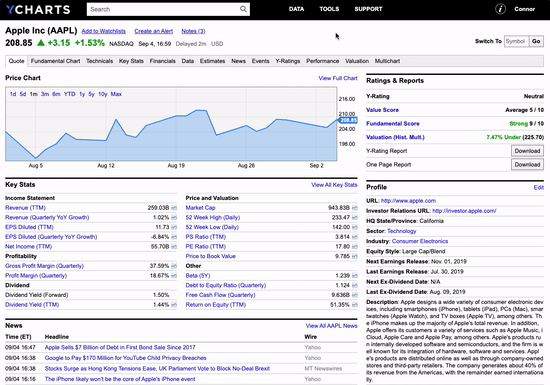Download the One Page Report

[527, 164]
